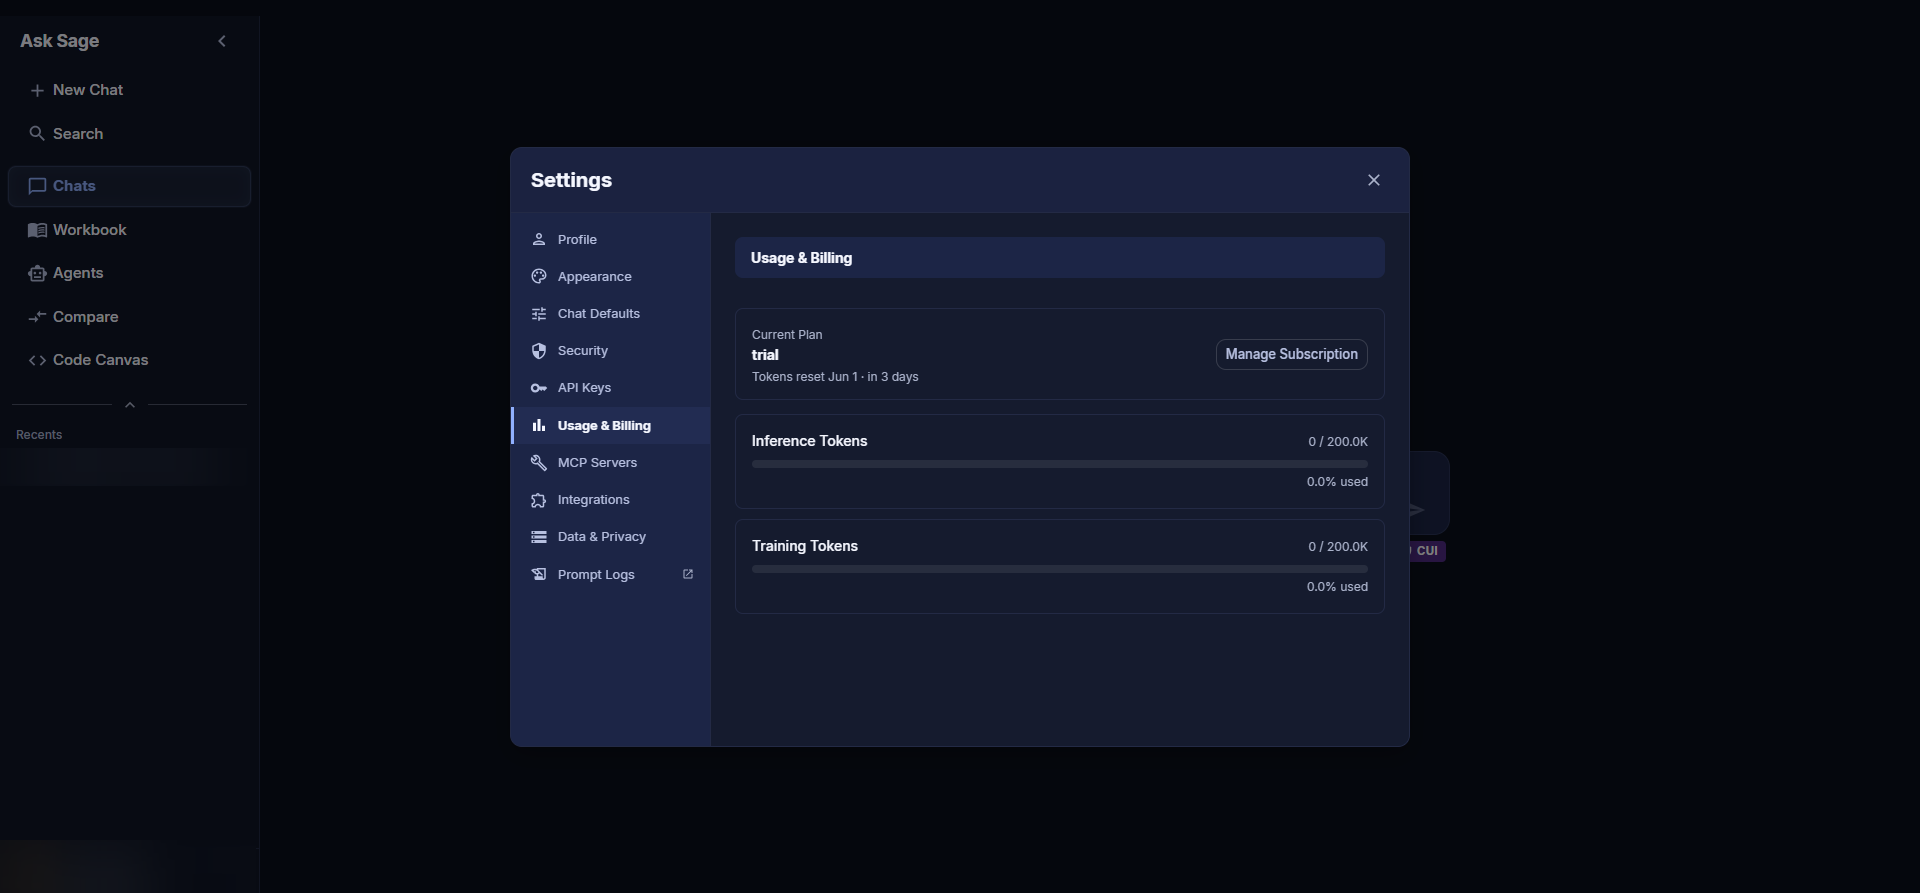1920x893 pixels.
Task: Open Profile settings
Action: click(x=610, y=240)
